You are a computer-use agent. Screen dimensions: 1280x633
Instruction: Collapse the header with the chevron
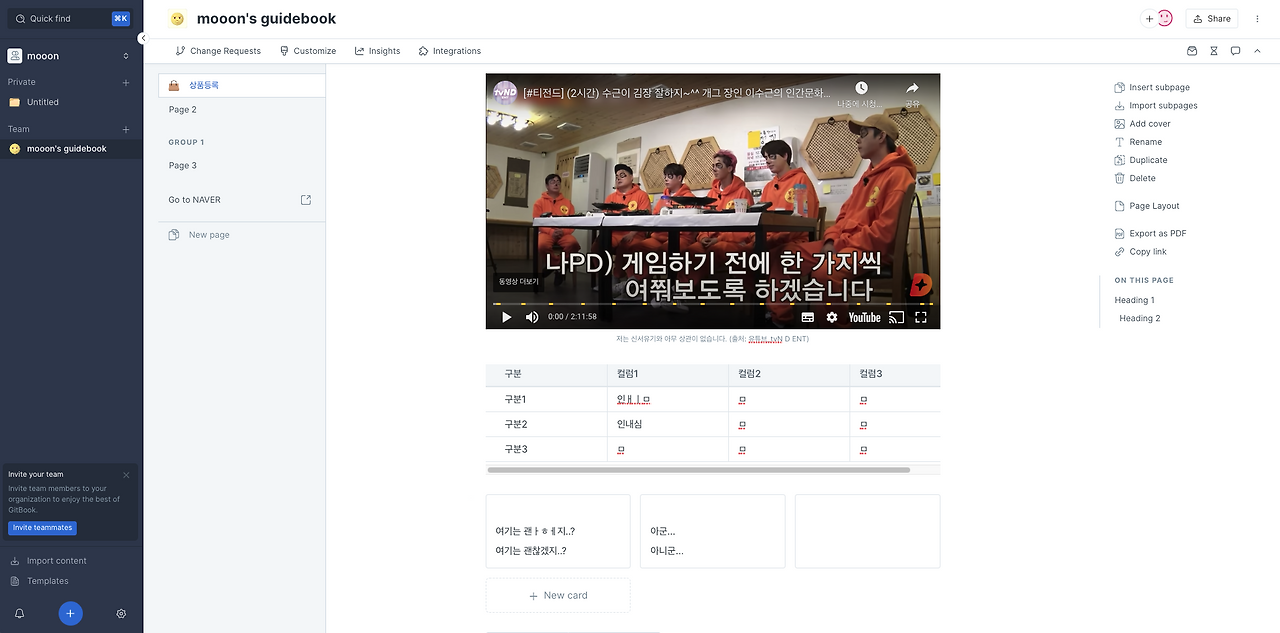coord(1258,51)
